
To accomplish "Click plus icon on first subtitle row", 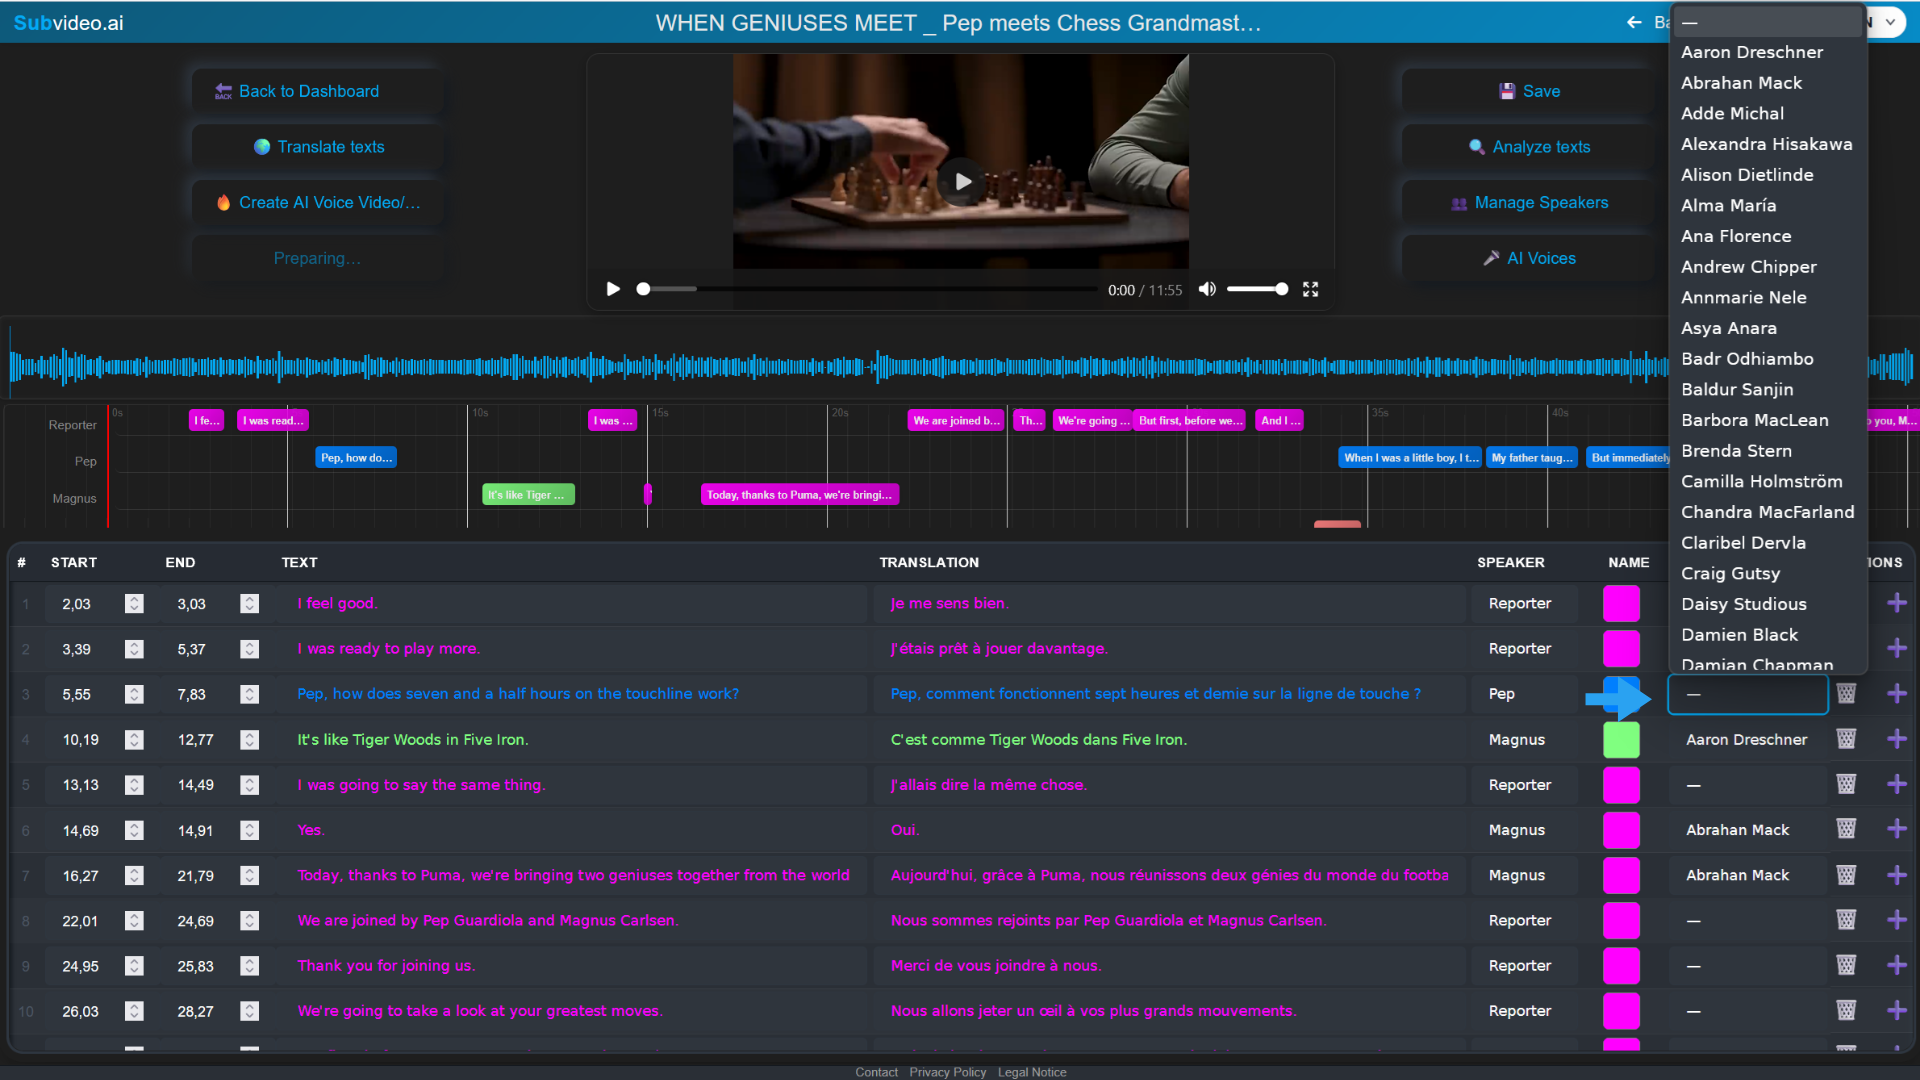I will point(1896,603).
